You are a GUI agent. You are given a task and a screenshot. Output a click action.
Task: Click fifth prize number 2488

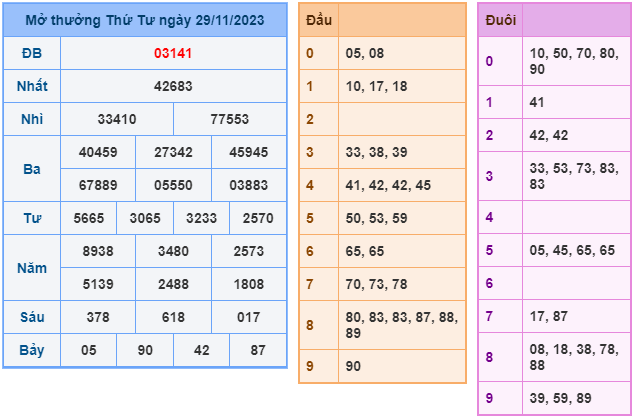click(x=173, y=284)
